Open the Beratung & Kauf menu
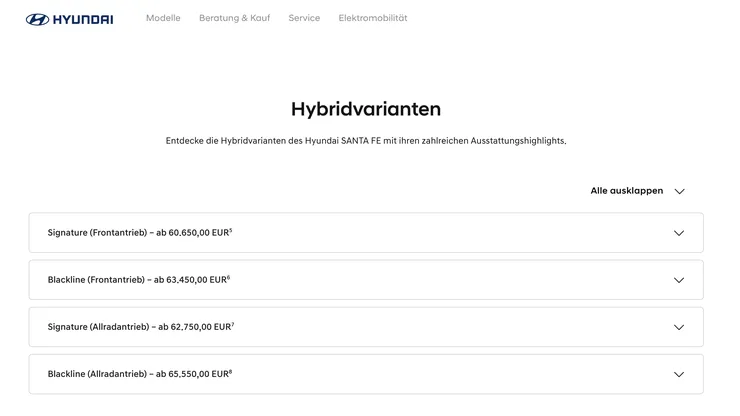Screen dimensions: 740x416 pyautogui.click(x=234, y=18)
